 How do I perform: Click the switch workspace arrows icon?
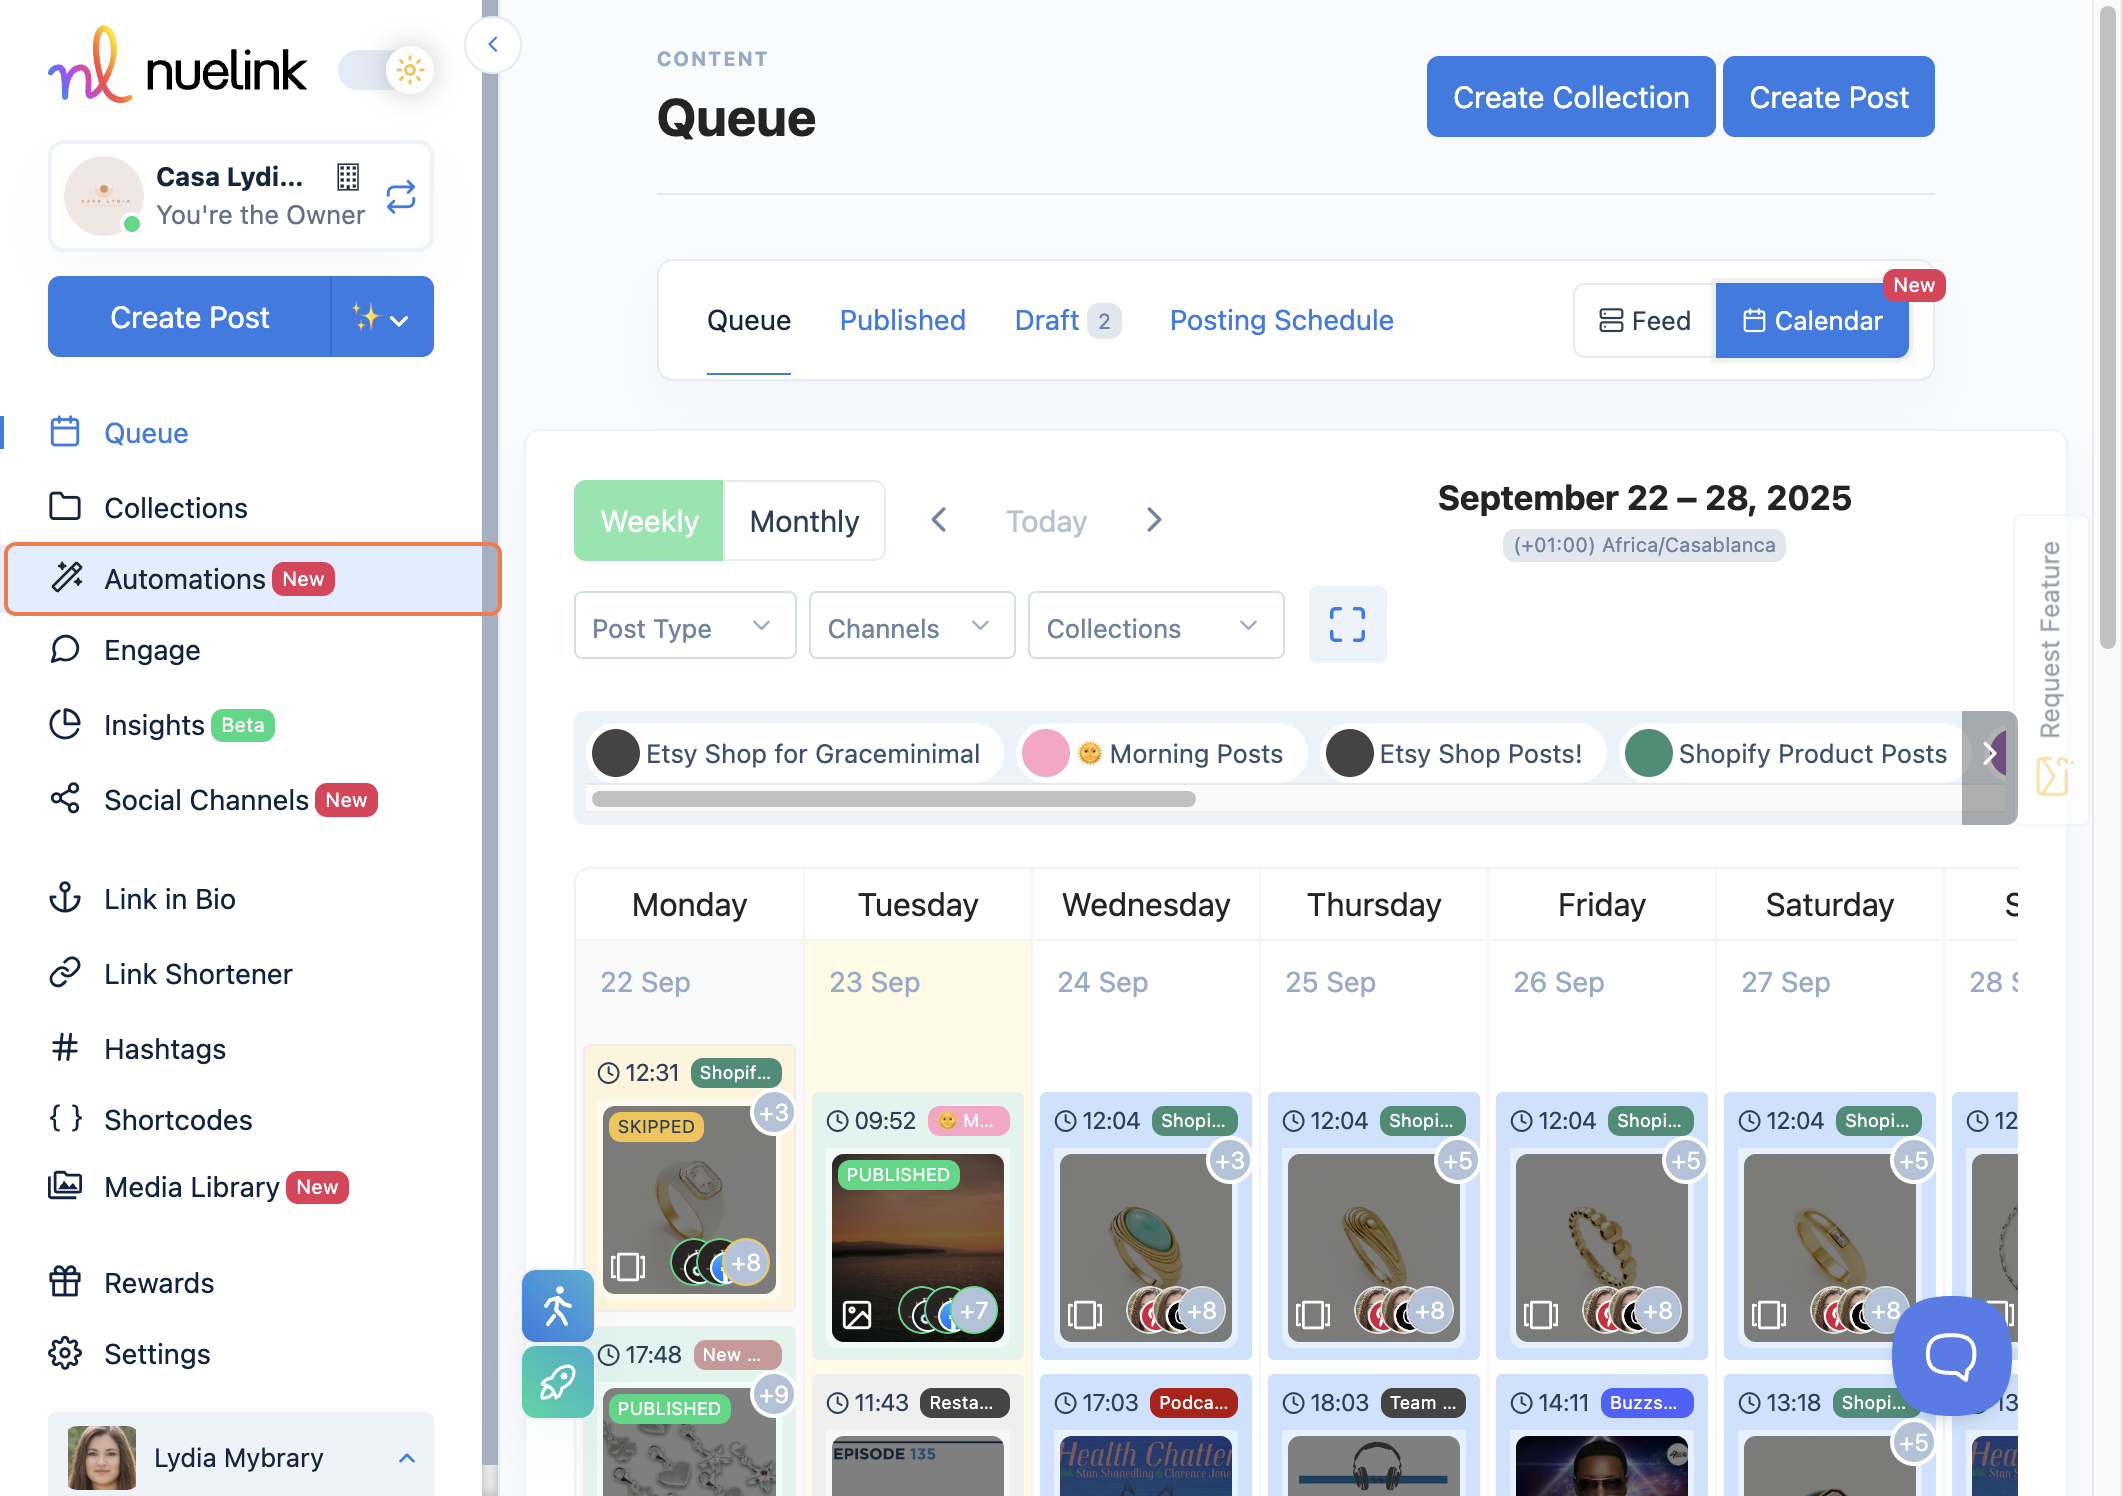click(400, 197)
